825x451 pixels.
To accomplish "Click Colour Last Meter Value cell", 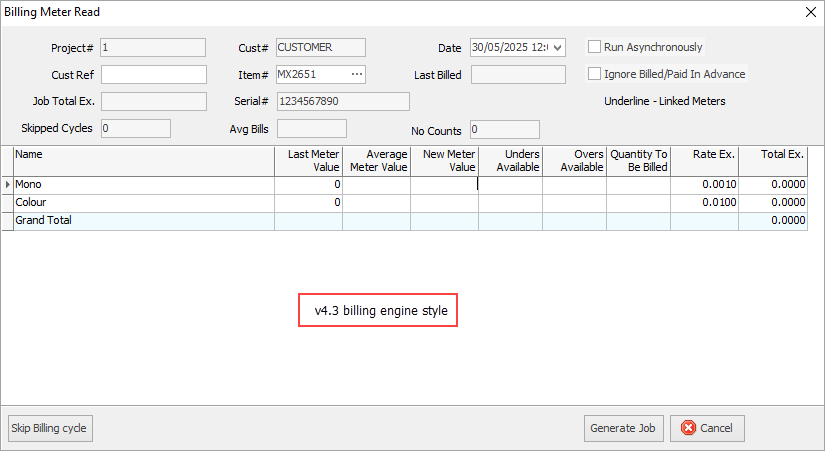I will [x=309, y=203].
